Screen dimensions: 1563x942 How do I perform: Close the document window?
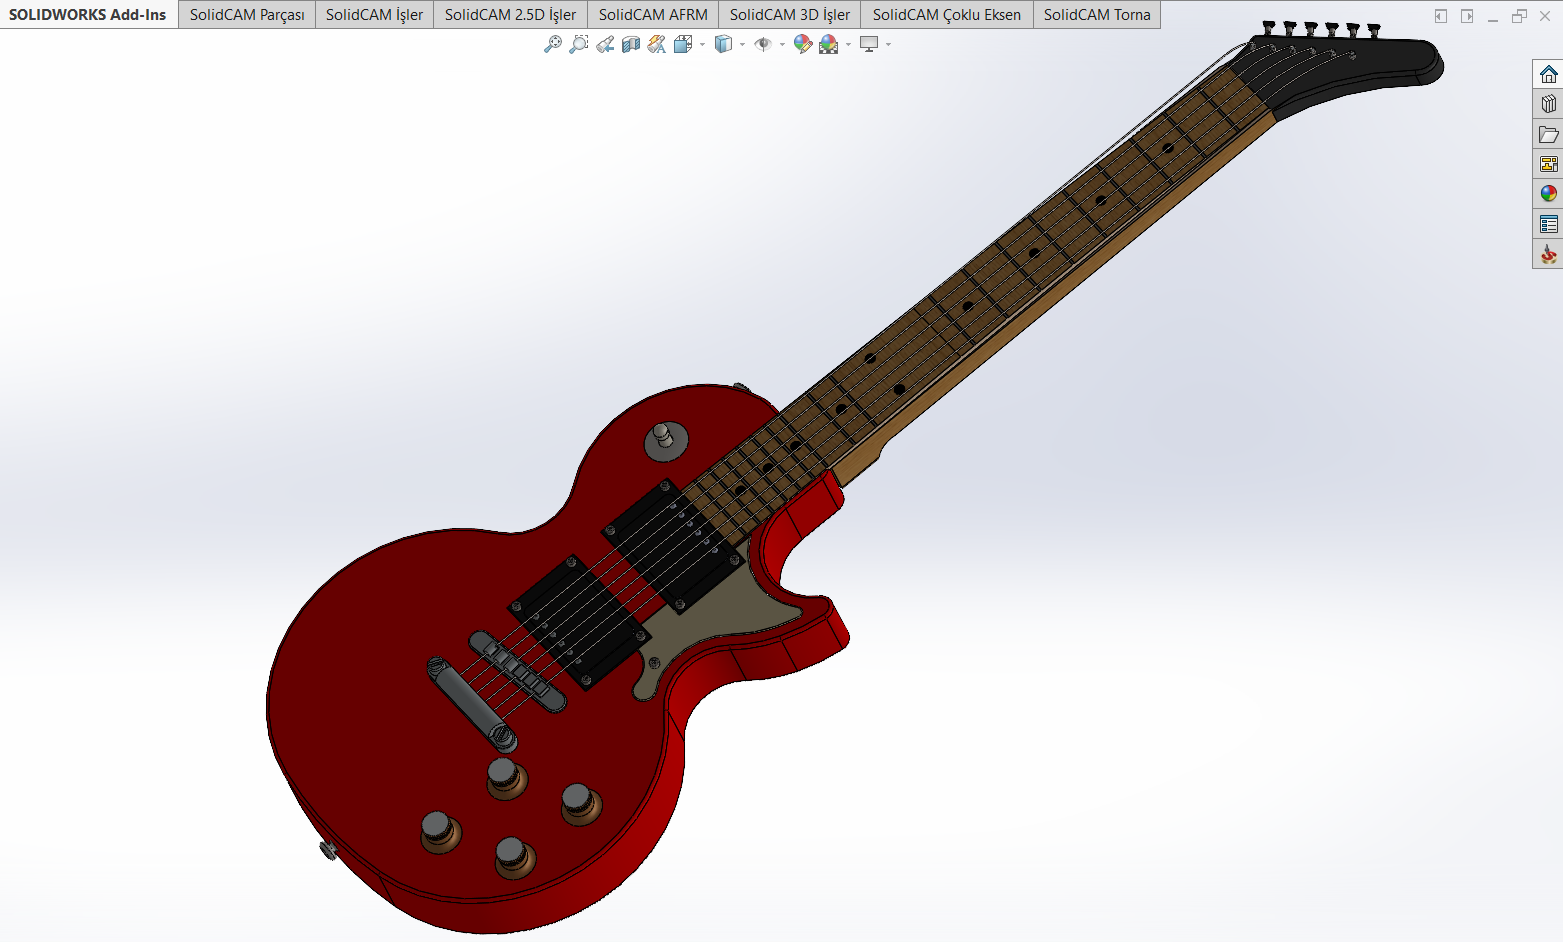click(1545, 16)
